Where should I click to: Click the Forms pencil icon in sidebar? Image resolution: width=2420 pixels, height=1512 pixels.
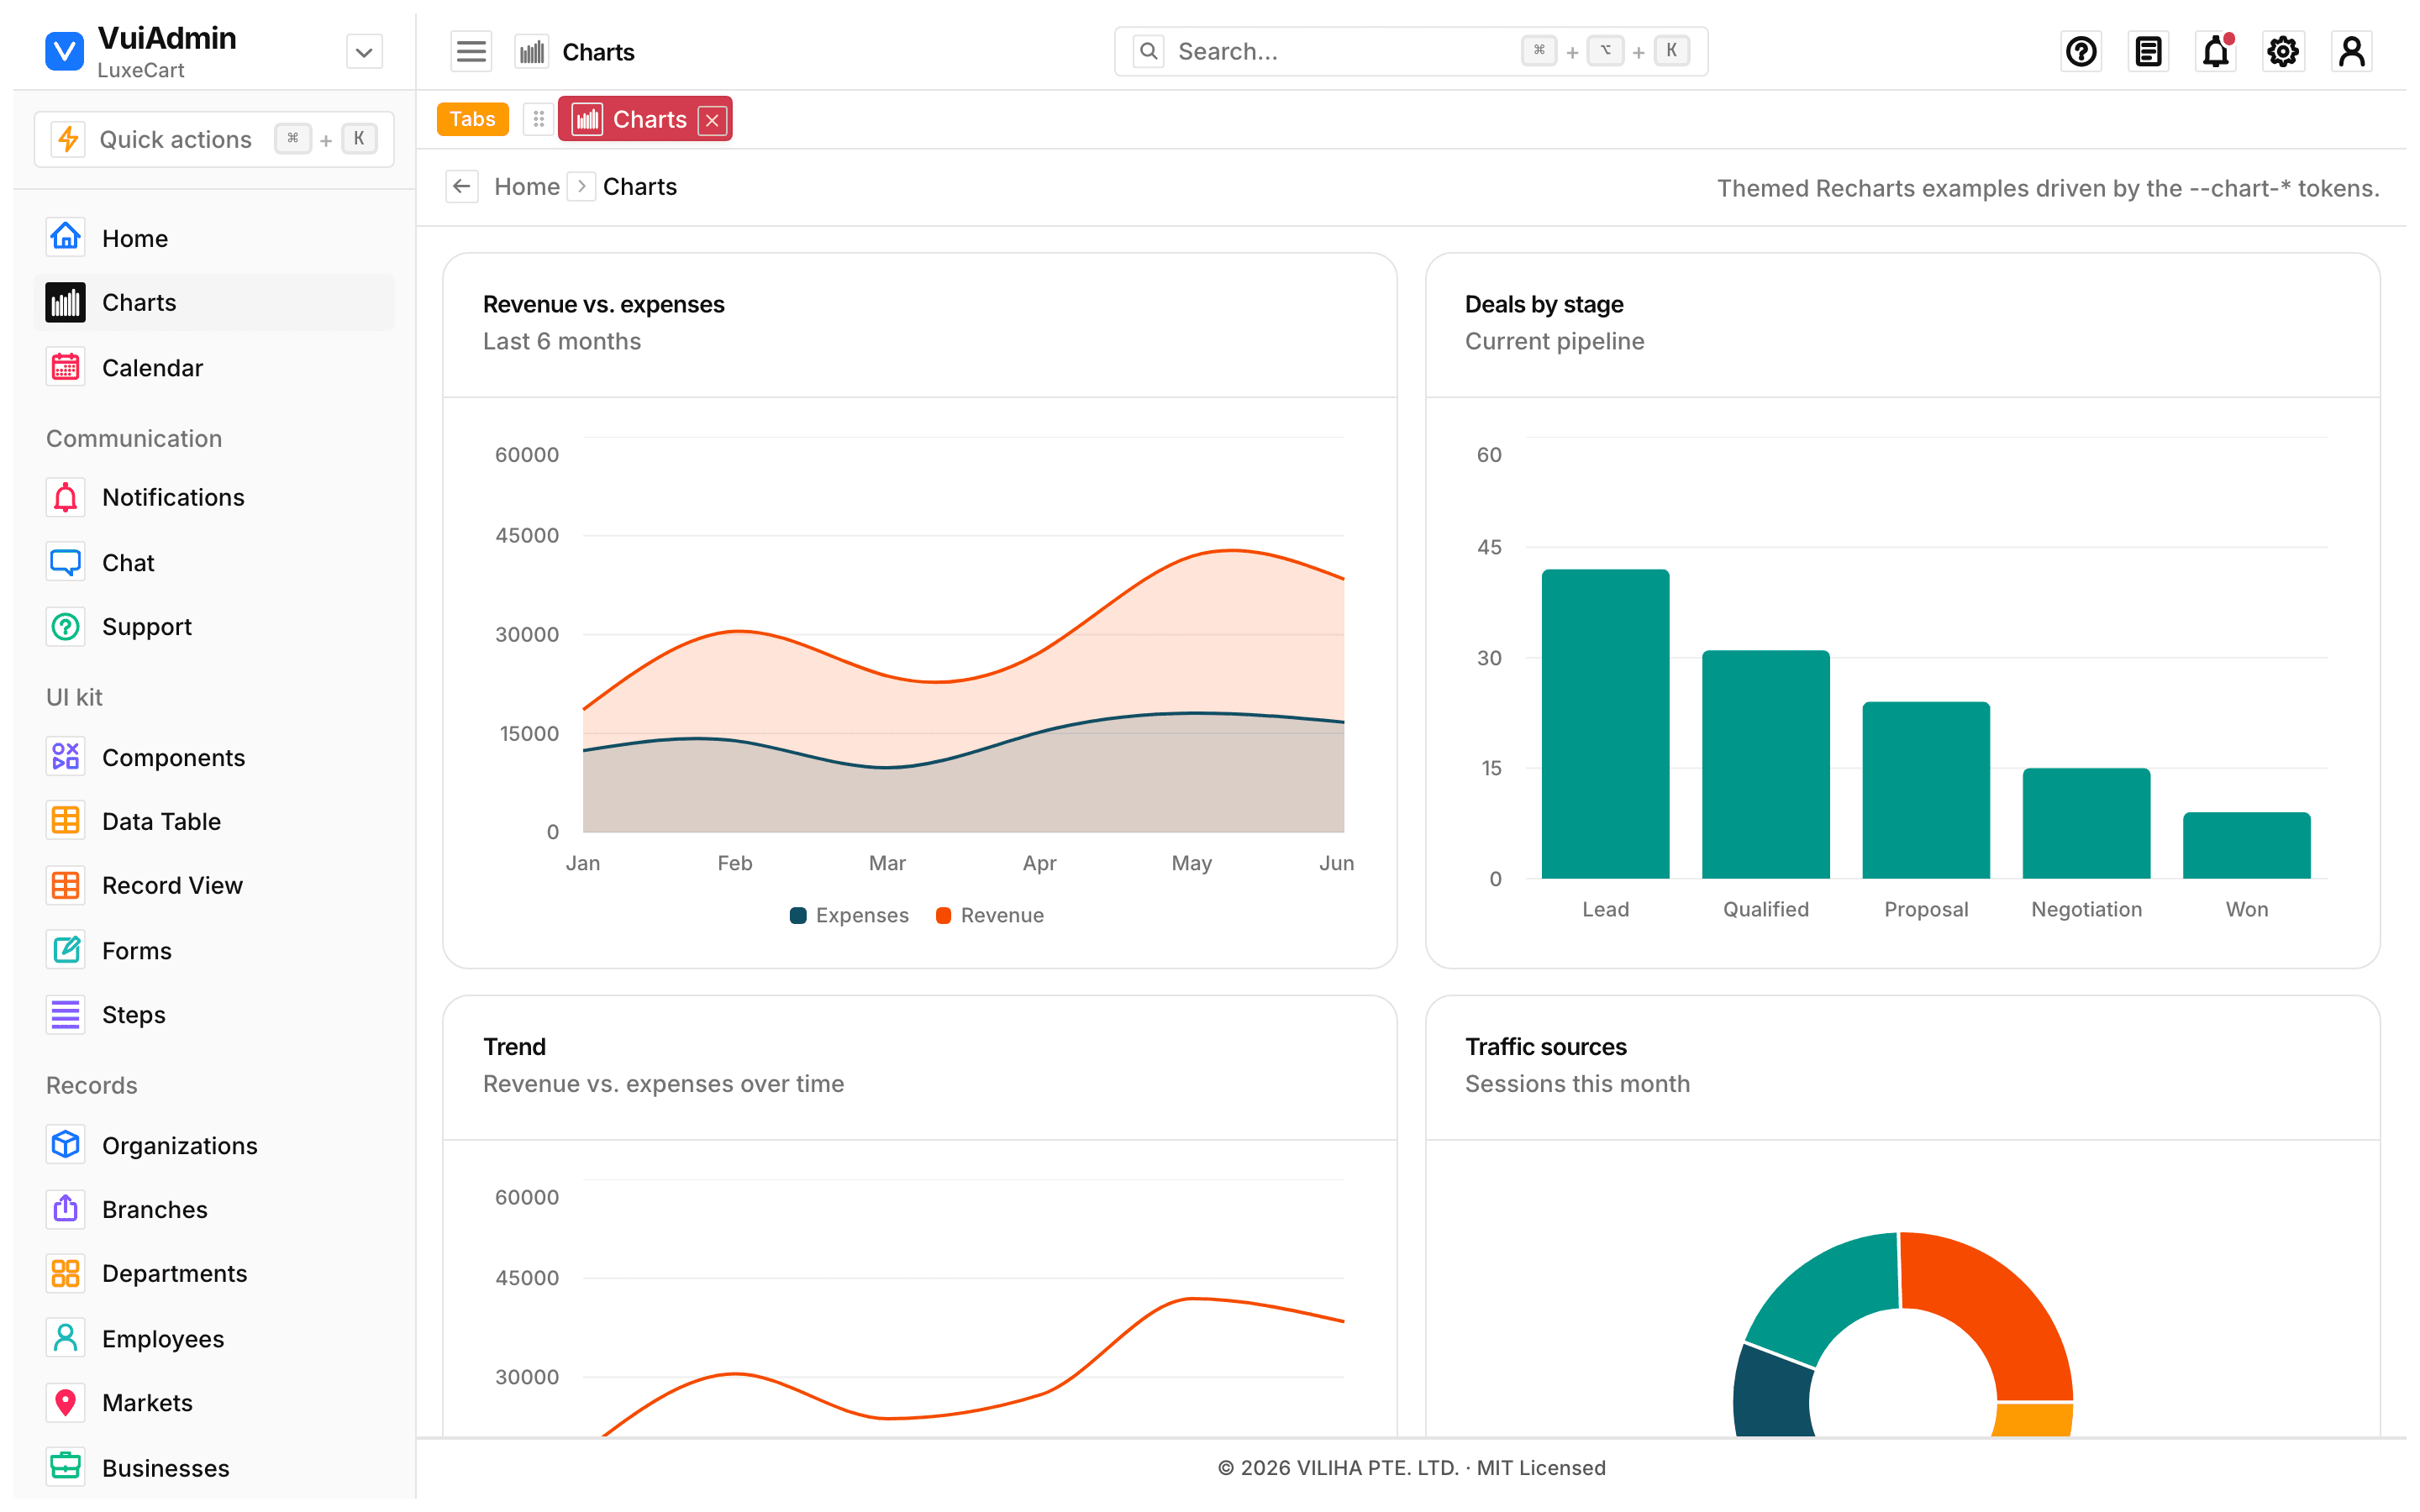click(x=65, y=950)
